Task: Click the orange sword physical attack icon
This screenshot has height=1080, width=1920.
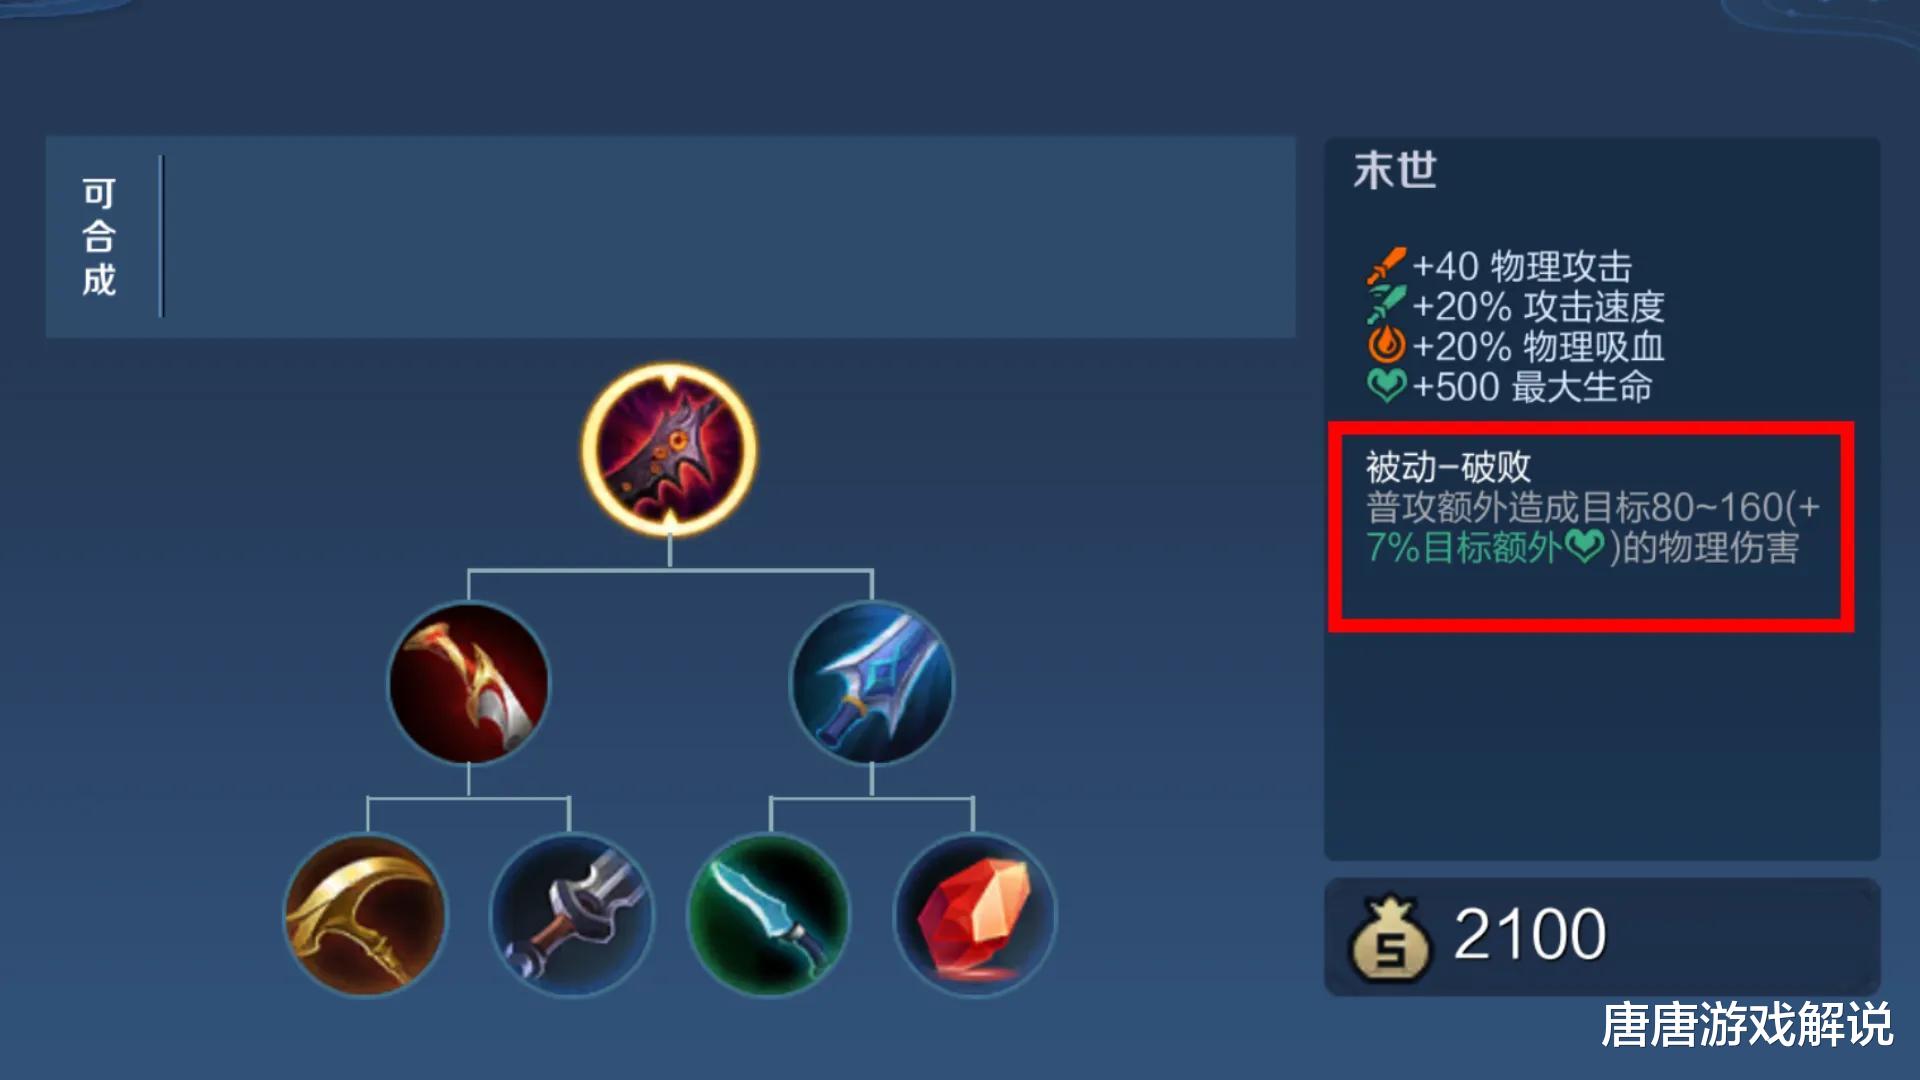Action: pos(1386,266)
